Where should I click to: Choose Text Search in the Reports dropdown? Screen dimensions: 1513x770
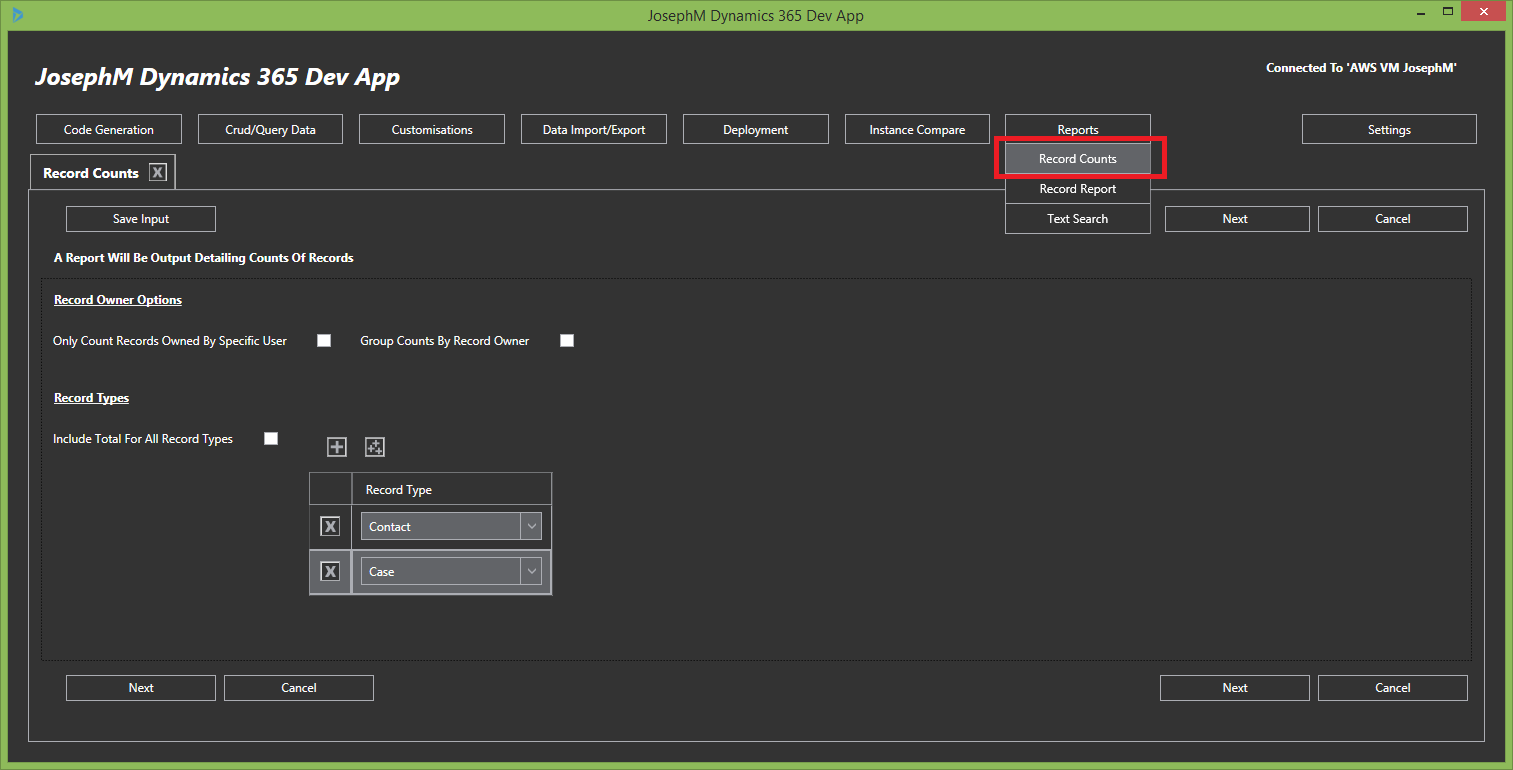(1077, 219)
